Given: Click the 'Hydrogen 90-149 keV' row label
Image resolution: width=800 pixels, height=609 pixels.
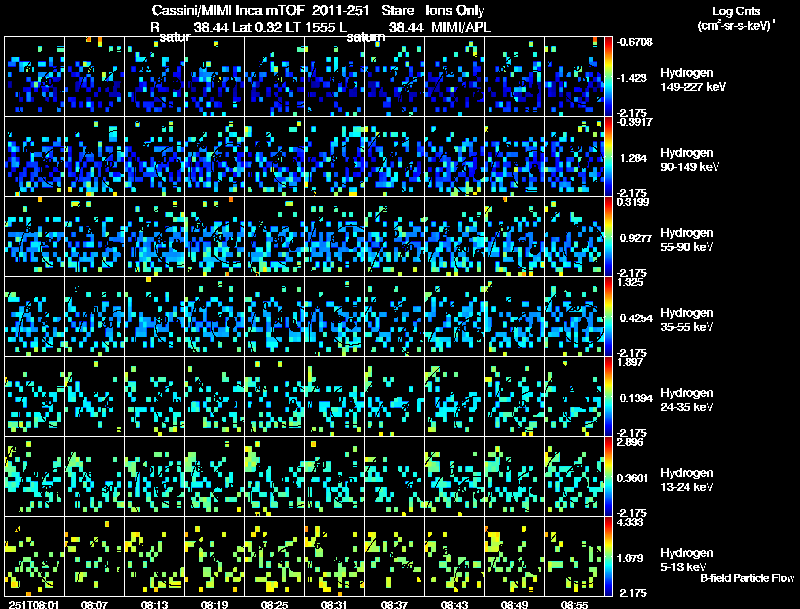Looking at the screenshot, I should click(x=689, y=160).
